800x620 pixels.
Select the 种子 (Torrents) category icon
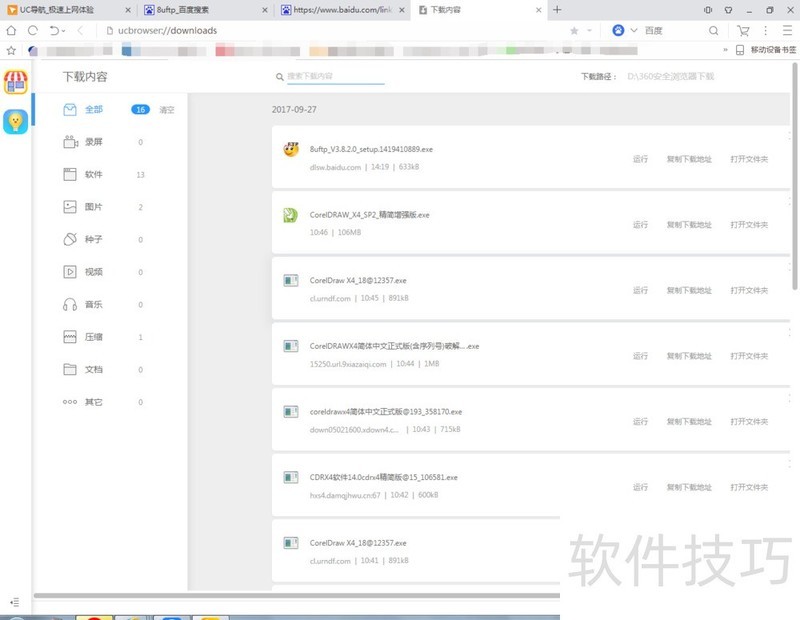[69, 236]
